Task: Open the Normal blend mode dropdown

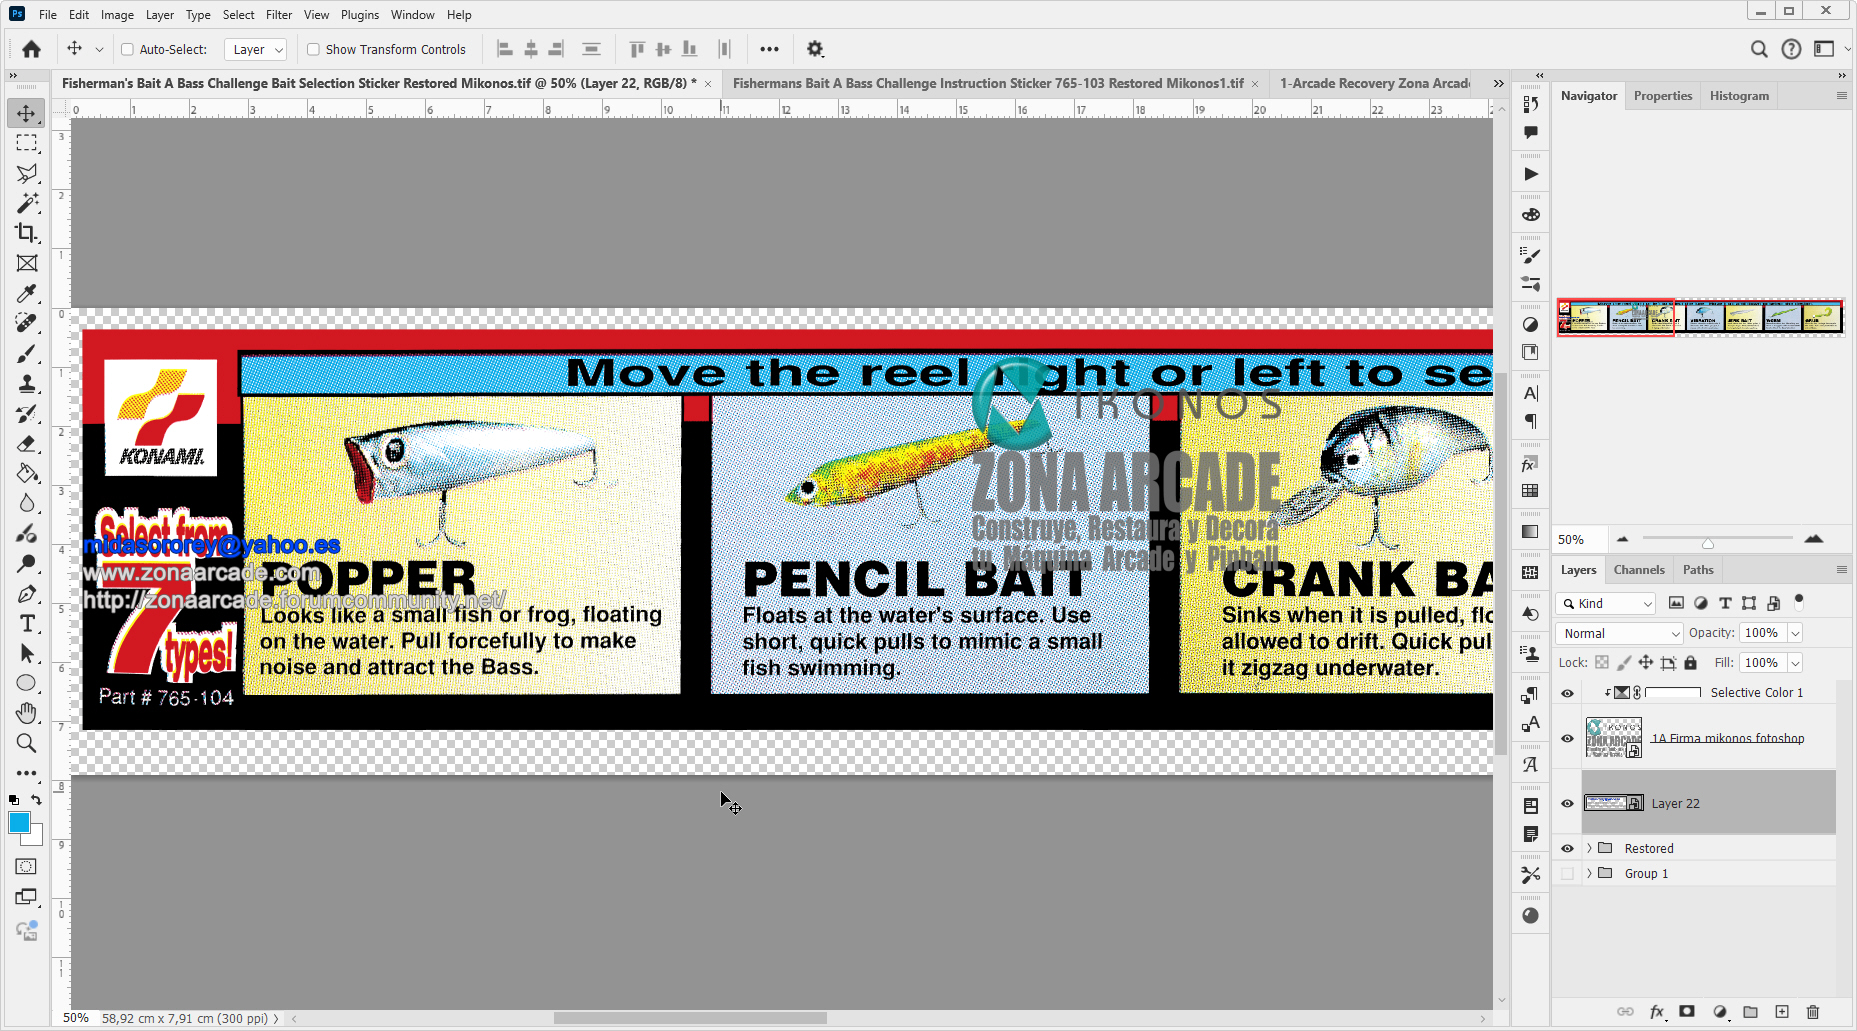Action: pos(1617,633)
